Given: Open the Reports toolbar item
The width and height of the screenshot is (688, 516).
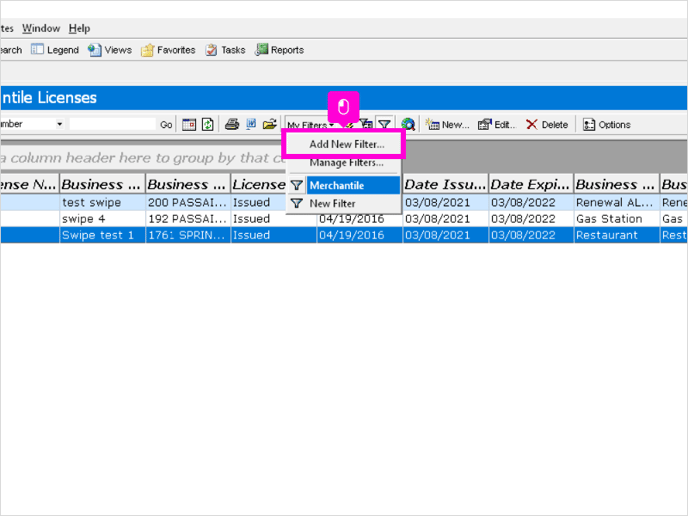Looking at the screenshot, I should click(280, 50).
